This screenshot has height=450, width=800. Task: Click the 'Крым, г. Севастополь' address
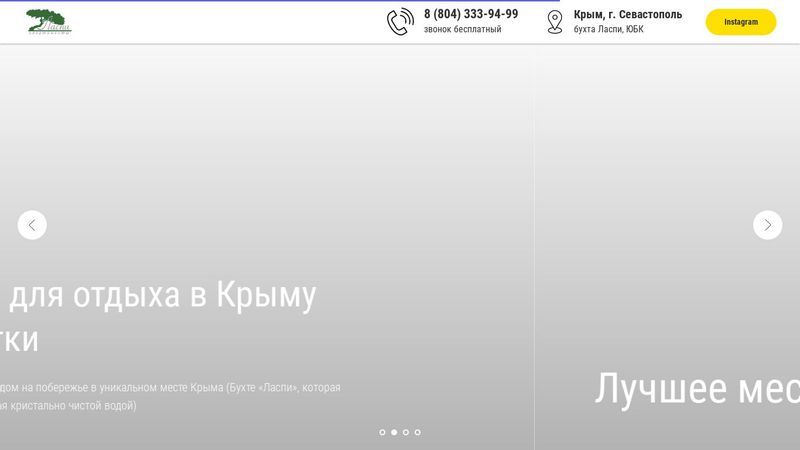628,14
